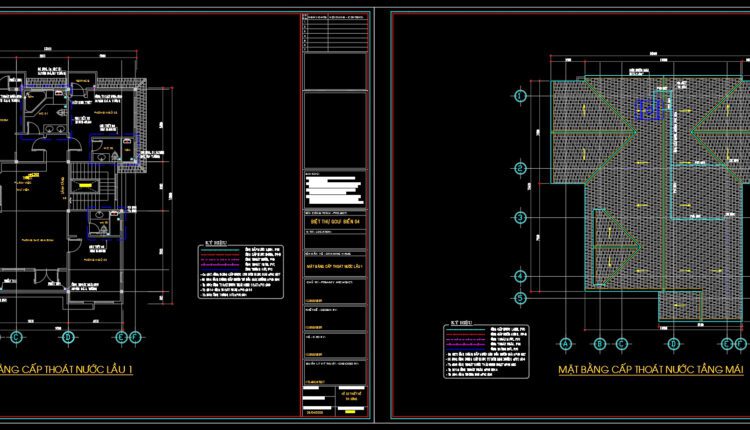Click grid bubble 1 on the roof plan

pos(520,96)
